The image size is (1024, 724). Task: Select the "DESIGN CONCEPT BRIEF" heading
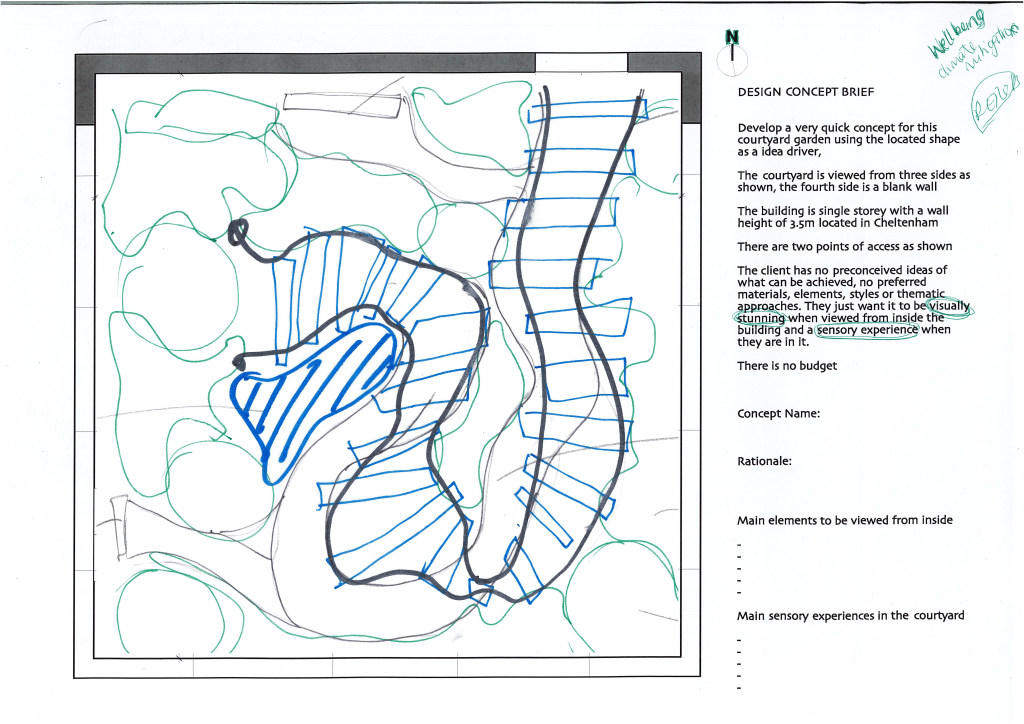[x=805, y=92]
